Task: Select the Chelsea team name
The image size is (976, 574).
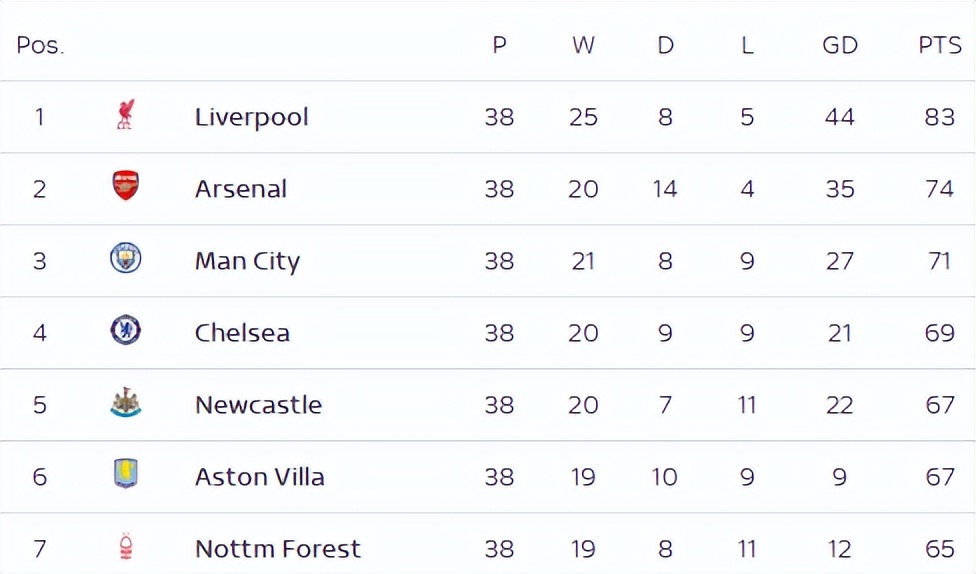Action: (x=242, y=333)
